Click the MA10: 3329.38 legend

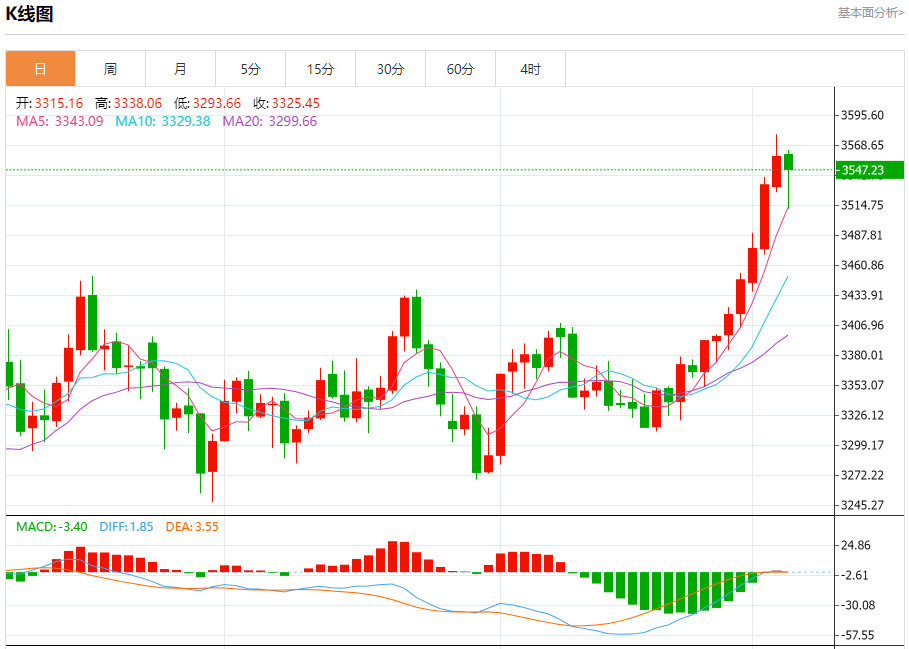tap(163, 121)
